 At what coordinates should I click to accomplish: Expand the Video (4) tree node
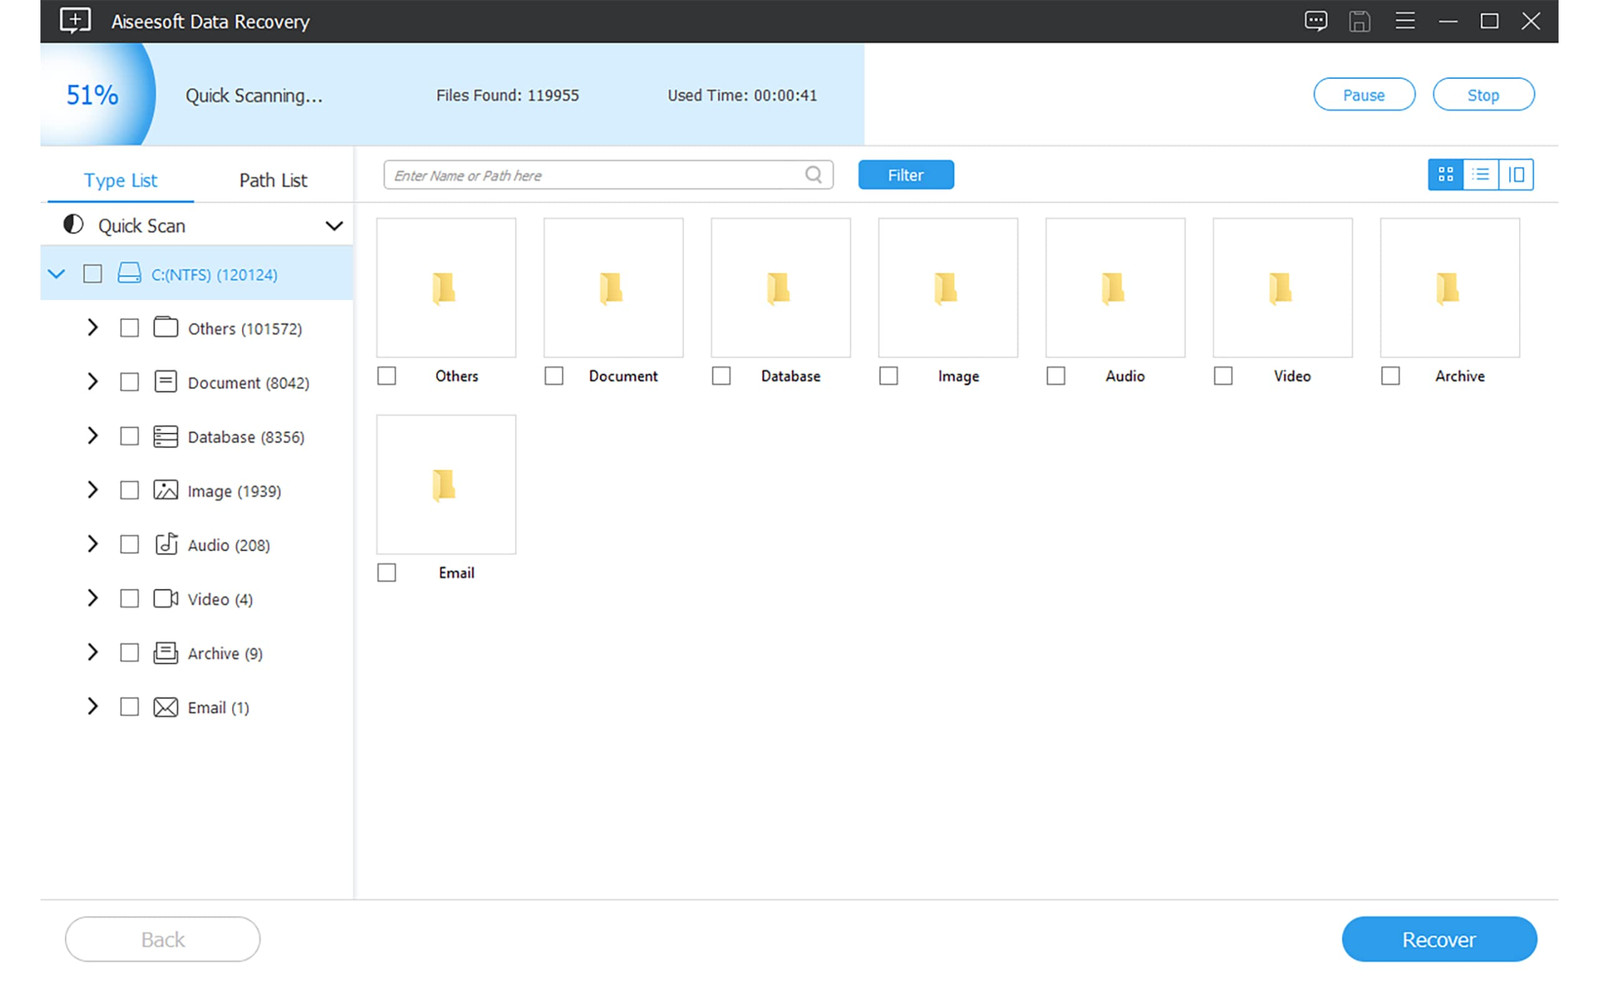point(93,597)
